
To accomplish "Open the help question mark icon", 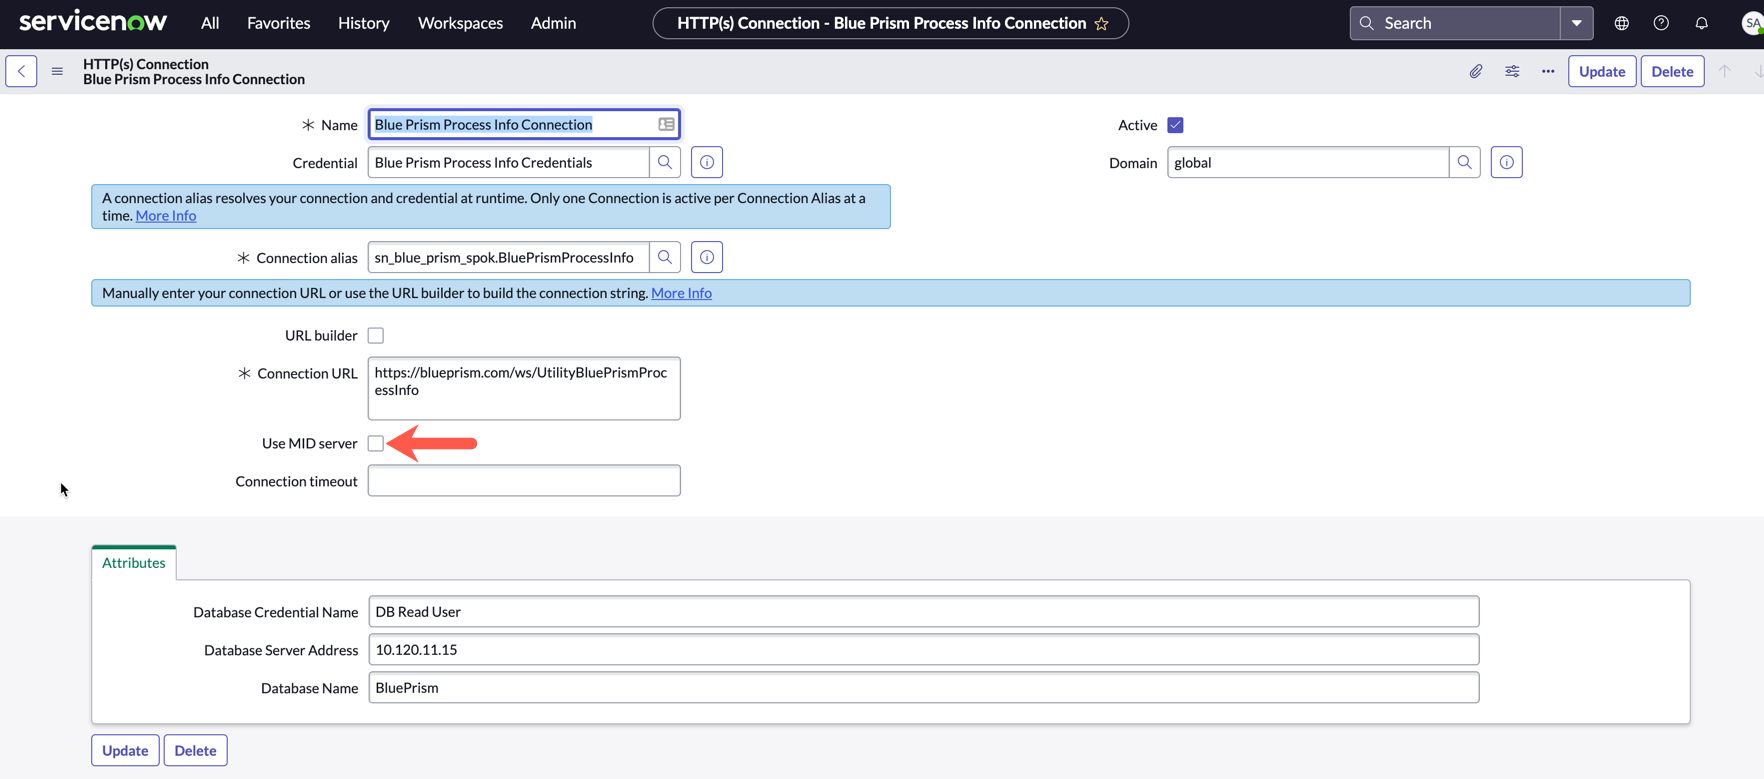I will point(1661,23).
